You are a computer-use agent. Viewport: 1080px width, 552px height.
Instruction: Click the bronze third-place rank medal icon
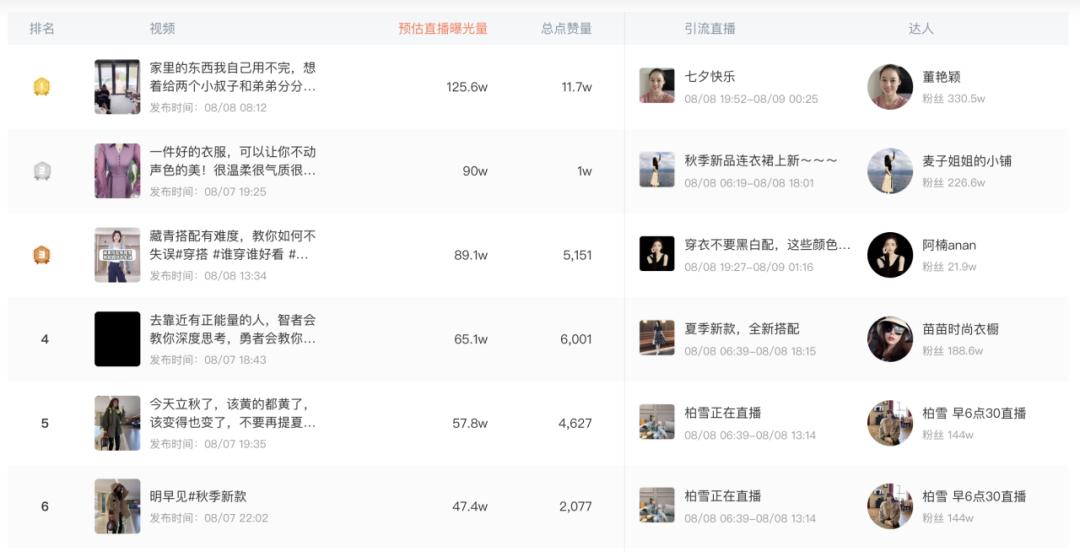tap(42, 255)
